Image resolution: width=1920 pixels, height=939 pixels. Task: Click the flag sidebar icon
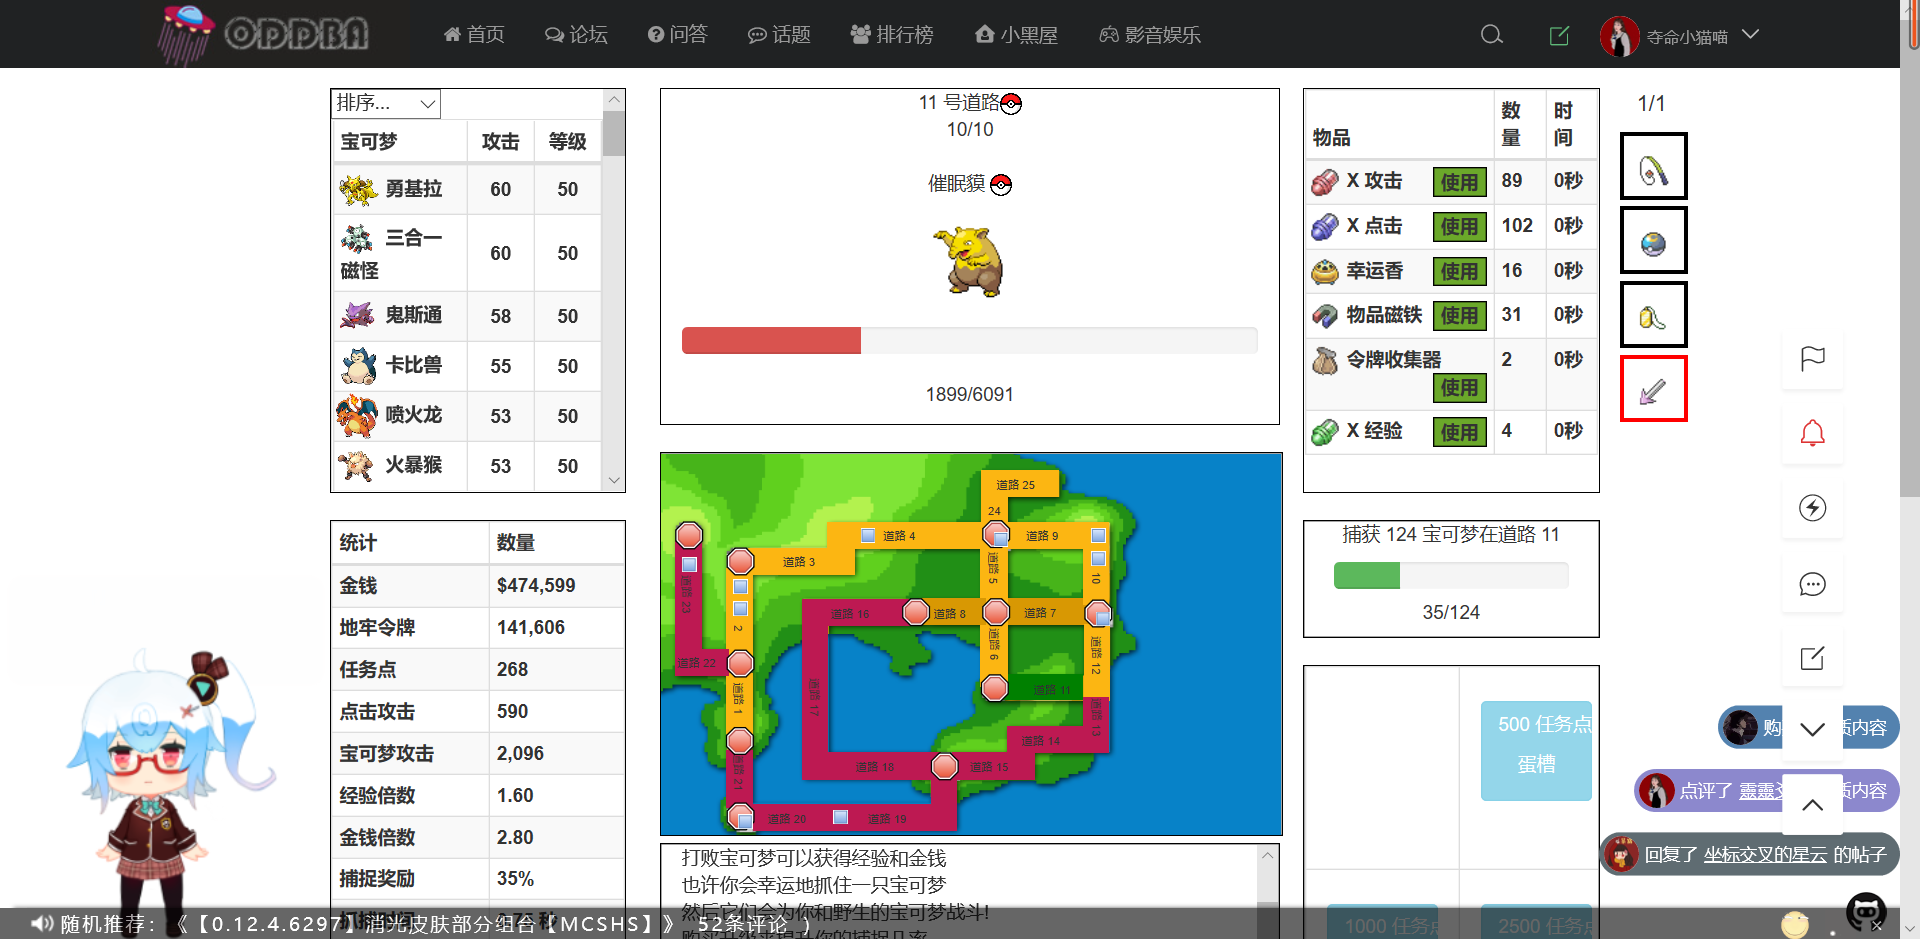point(1813,358)
